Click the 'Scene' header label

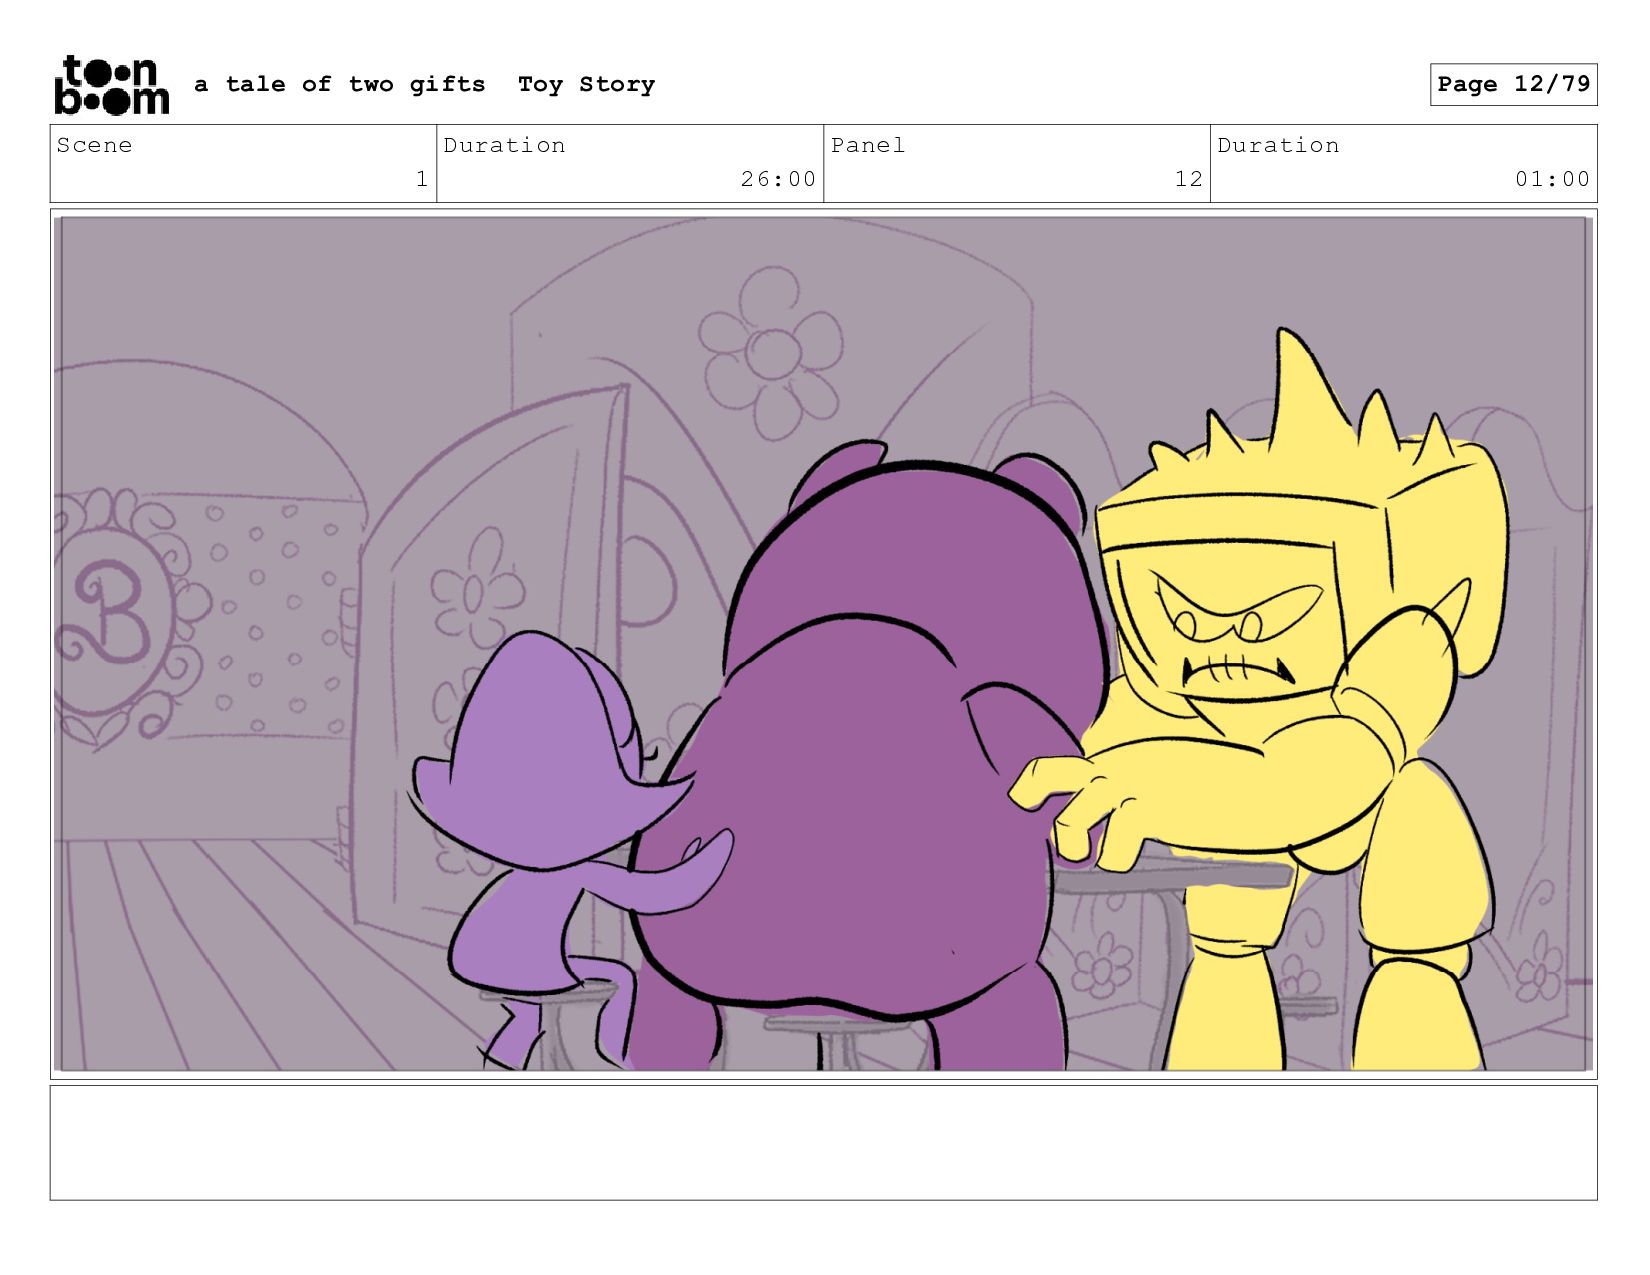coord(94,146)
